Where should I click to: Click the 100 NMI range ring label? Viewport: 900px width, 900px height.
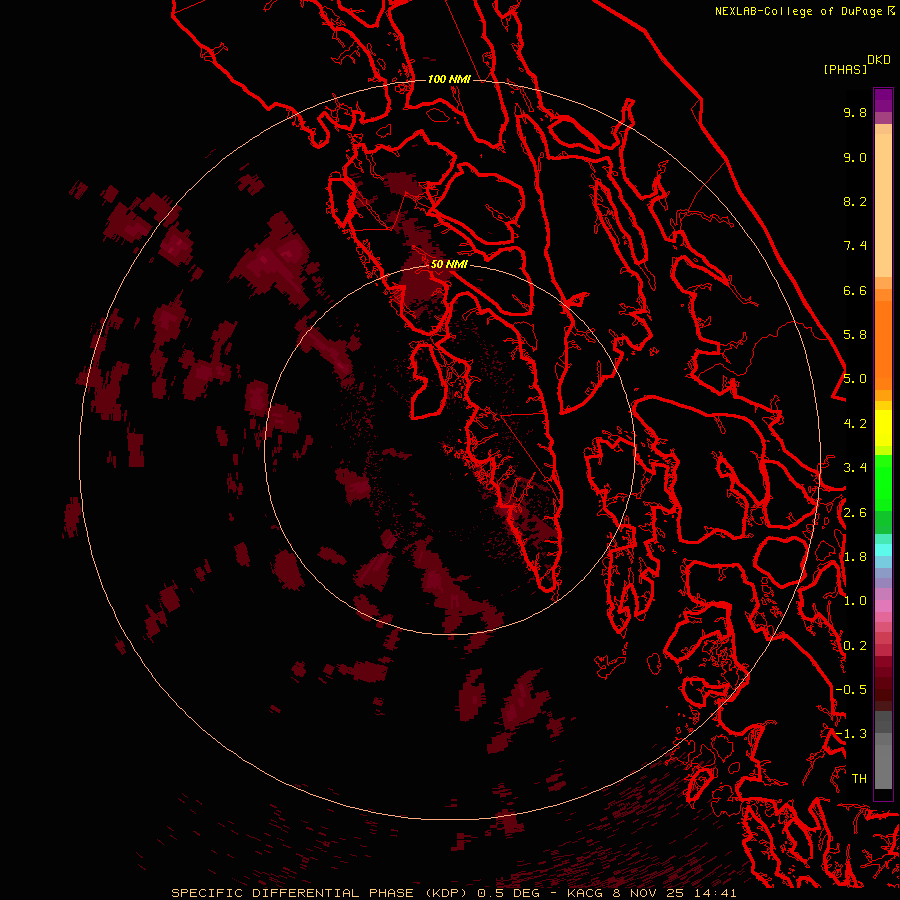click(449, 79)
